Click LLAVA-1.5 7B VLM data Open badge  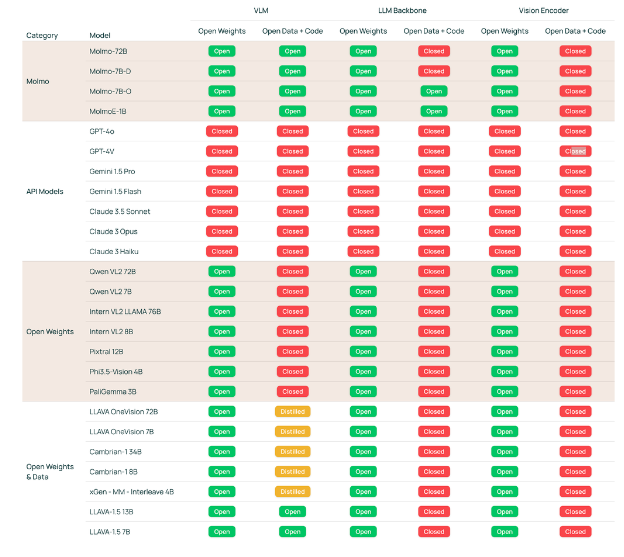point(292,532)
